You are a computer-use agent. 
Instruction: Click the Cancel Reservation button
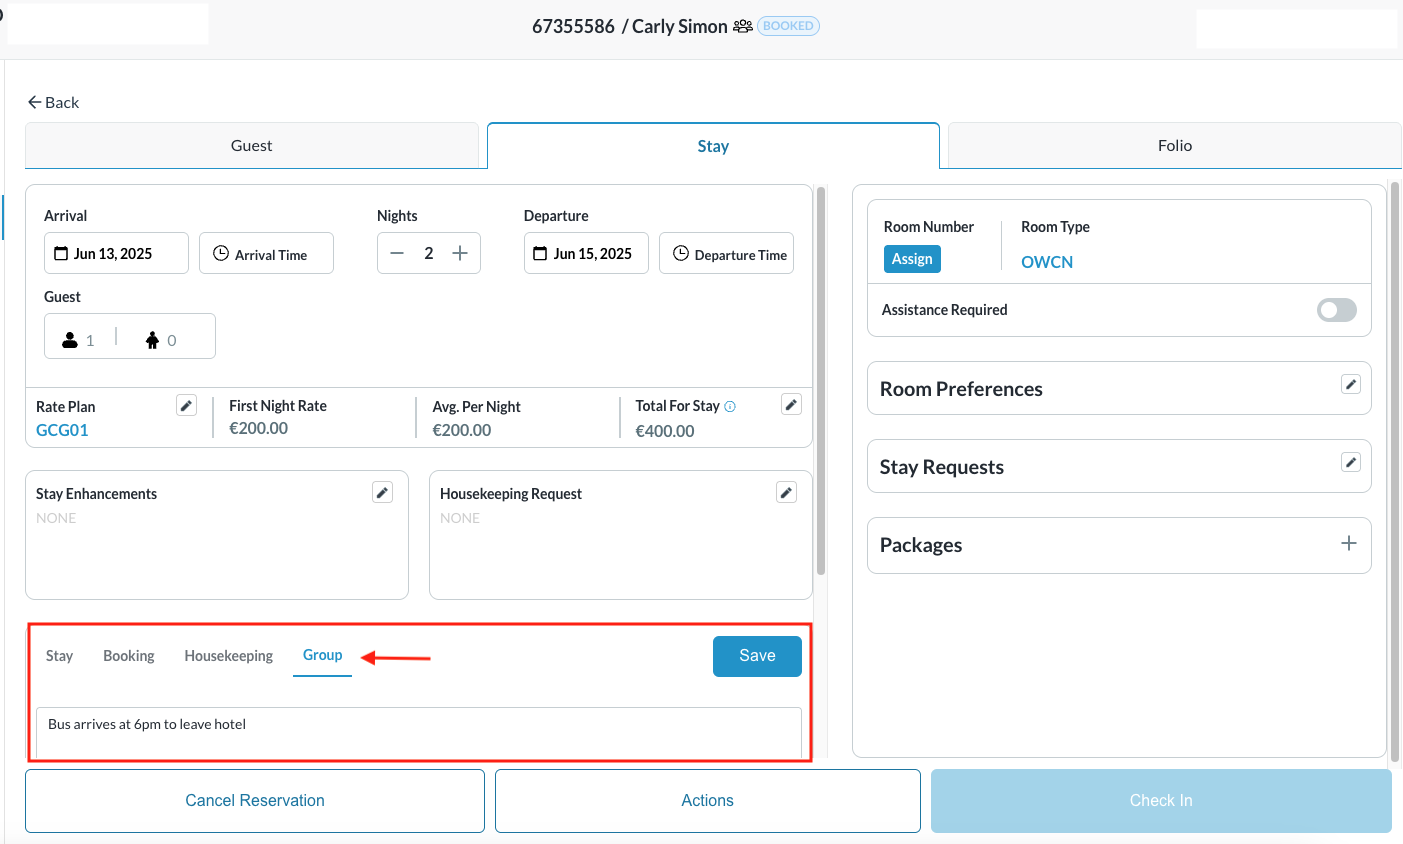[x=255, y=800]
